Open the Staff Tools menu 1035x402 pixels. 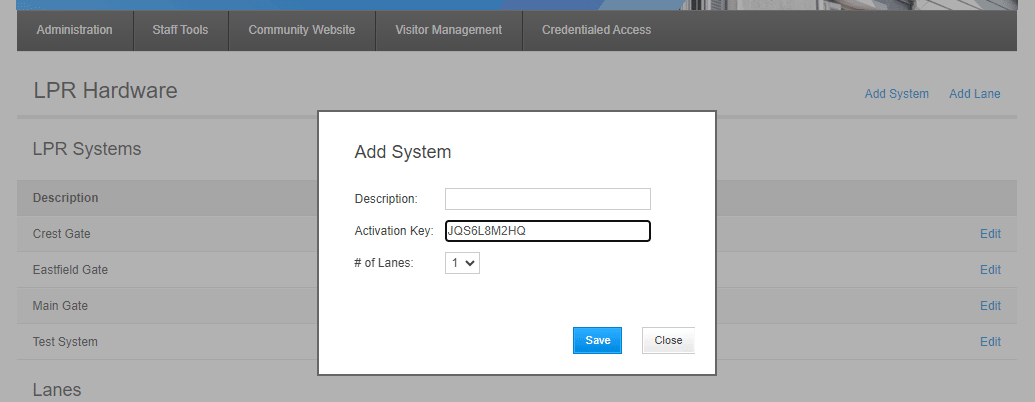click(180, 30)
